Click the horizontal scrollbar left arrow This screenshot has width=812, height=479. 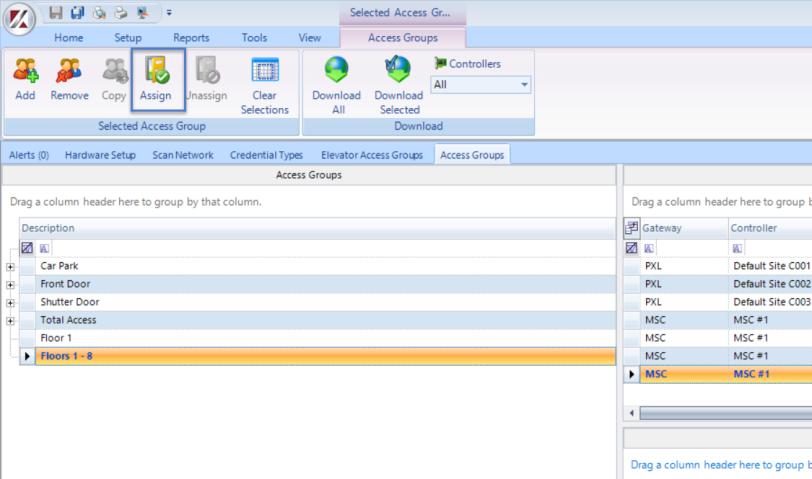632,413
